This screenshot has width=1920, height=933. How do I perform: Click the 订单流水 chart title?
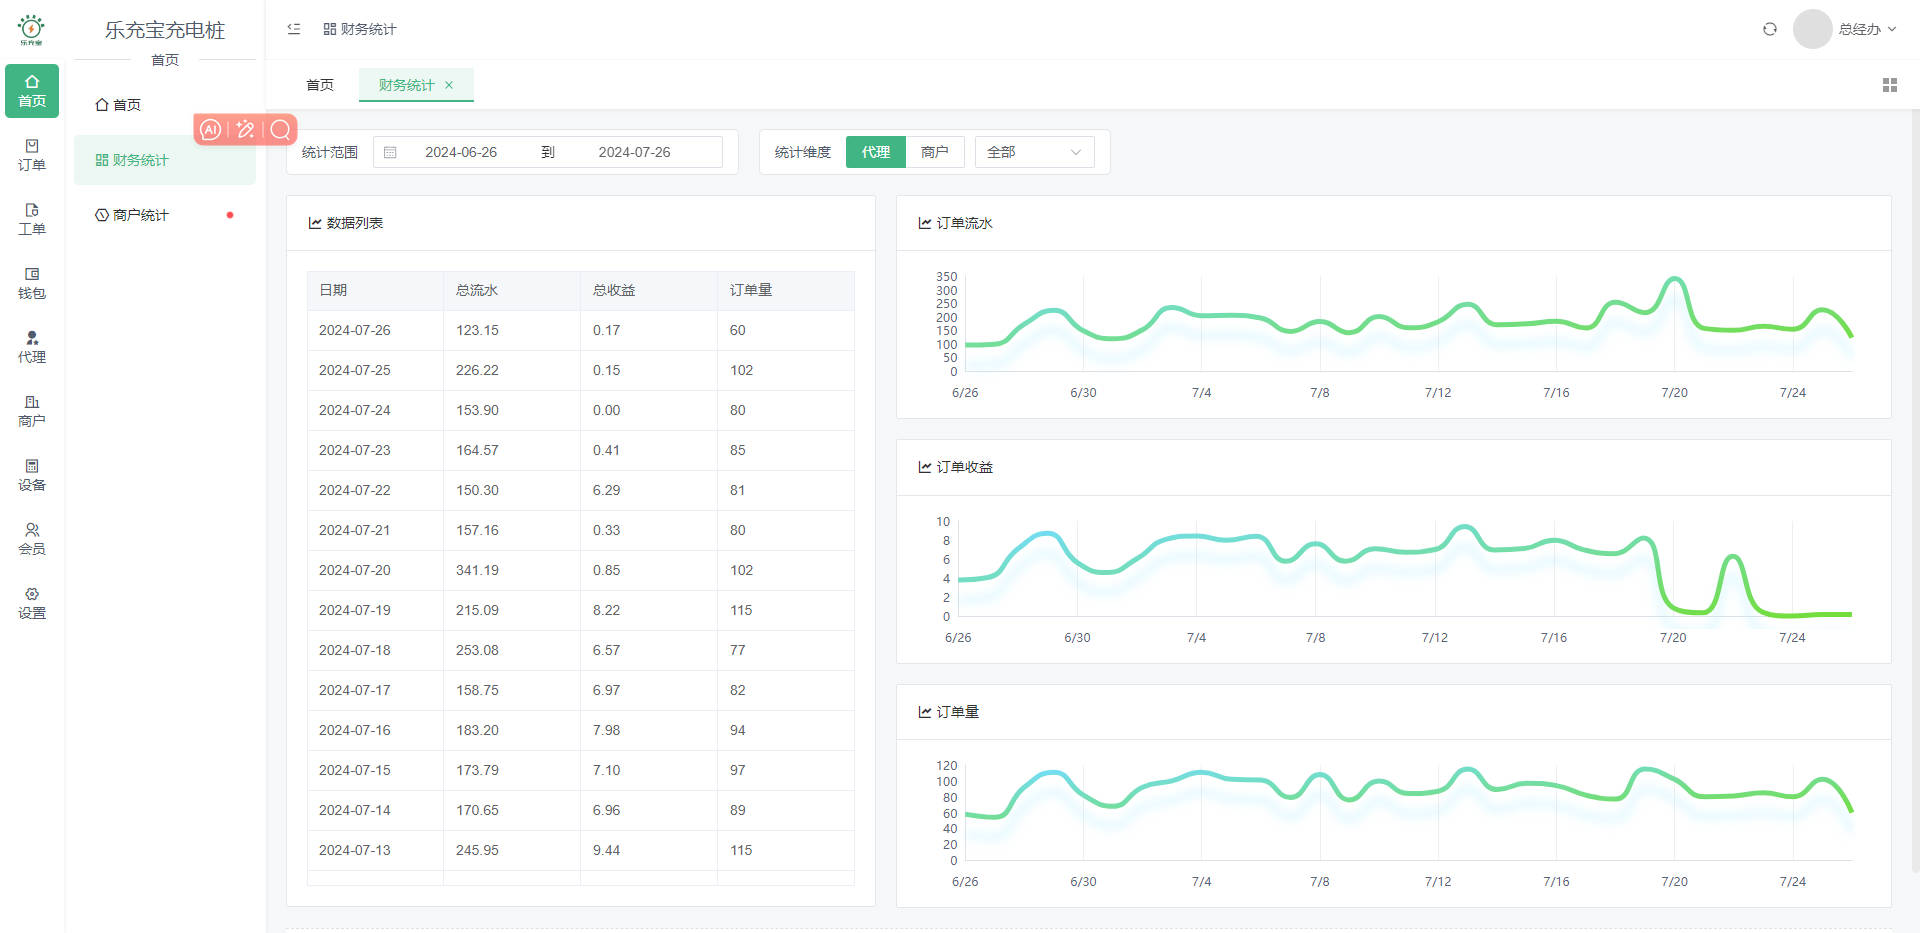tap(964, 223)
